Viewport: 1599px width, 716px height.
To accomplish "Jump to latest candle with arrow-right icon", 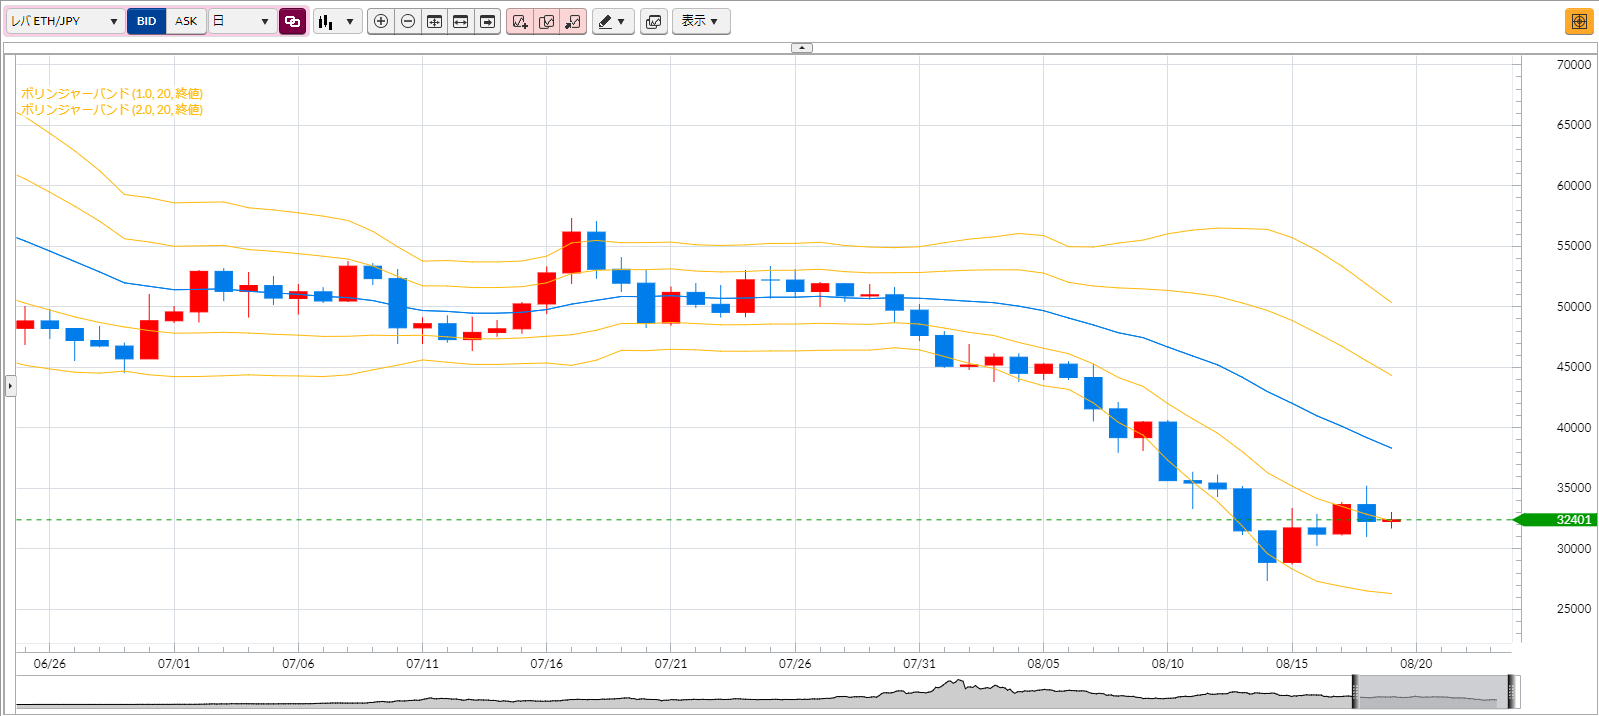I will (x=487, y=21).
